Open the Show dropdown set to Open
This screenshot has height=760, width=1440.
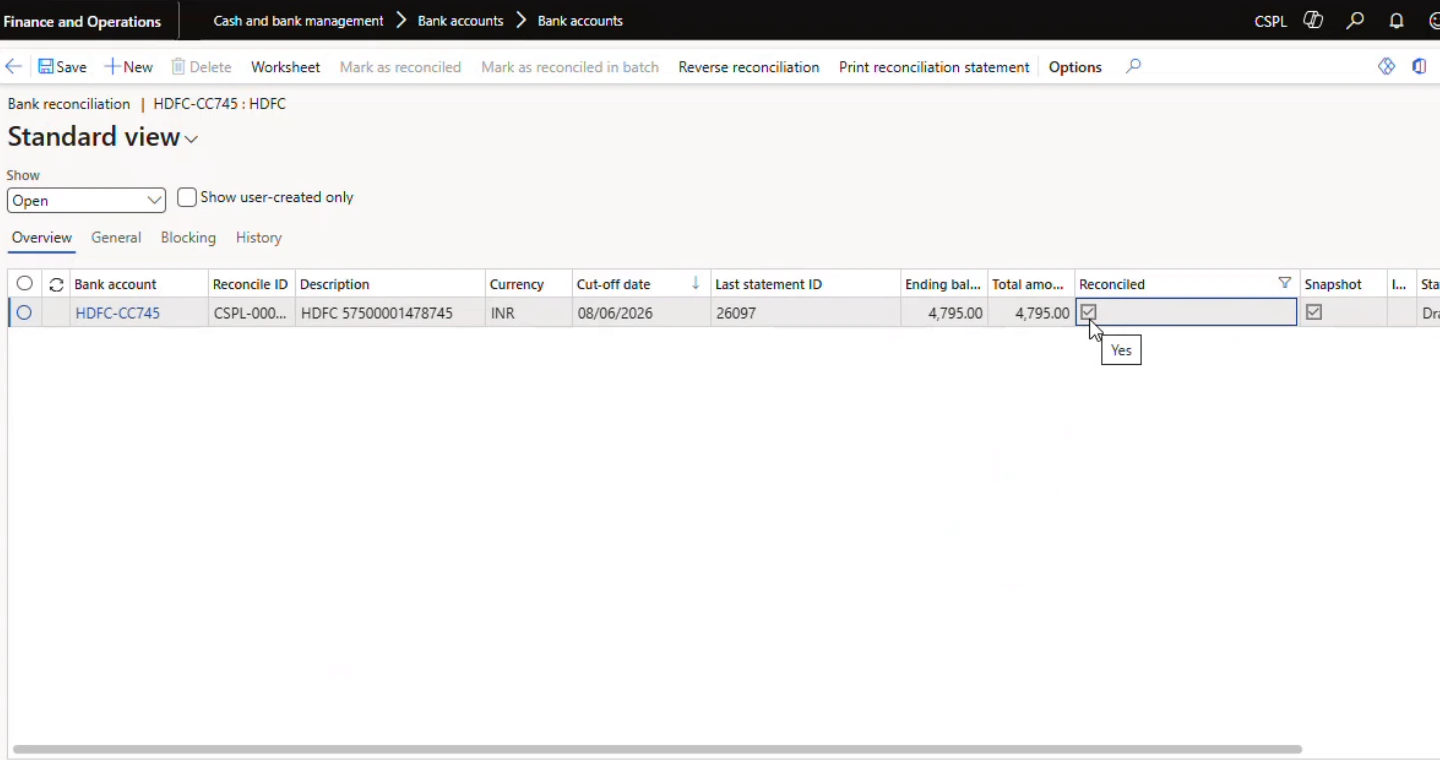[86, 200]
